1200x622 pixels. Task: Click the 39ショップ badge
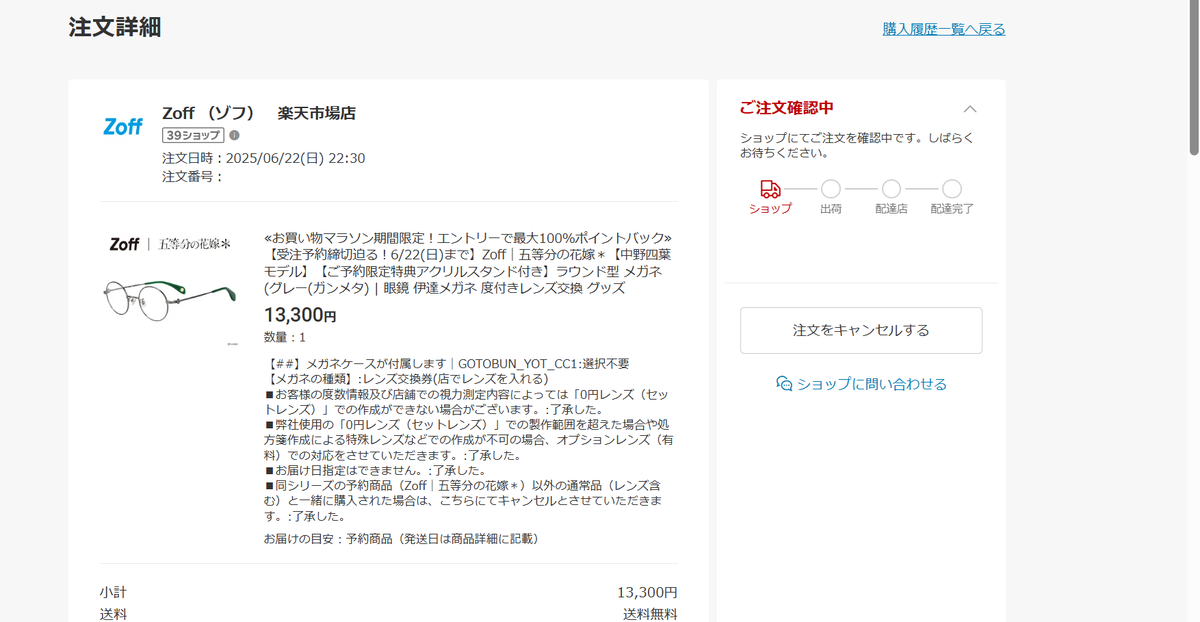pyautogui.click(x=193, y=135)
